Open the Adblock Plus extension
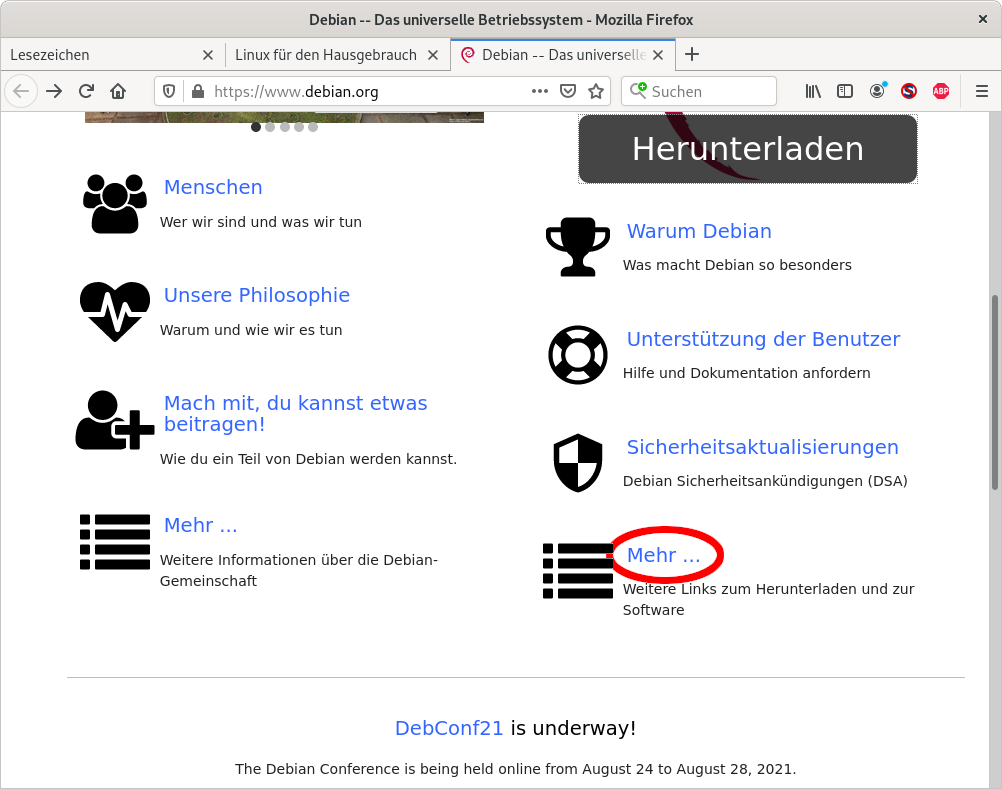Image resolution: width=1002 pixels, height=789 pixels. [941, 91]
